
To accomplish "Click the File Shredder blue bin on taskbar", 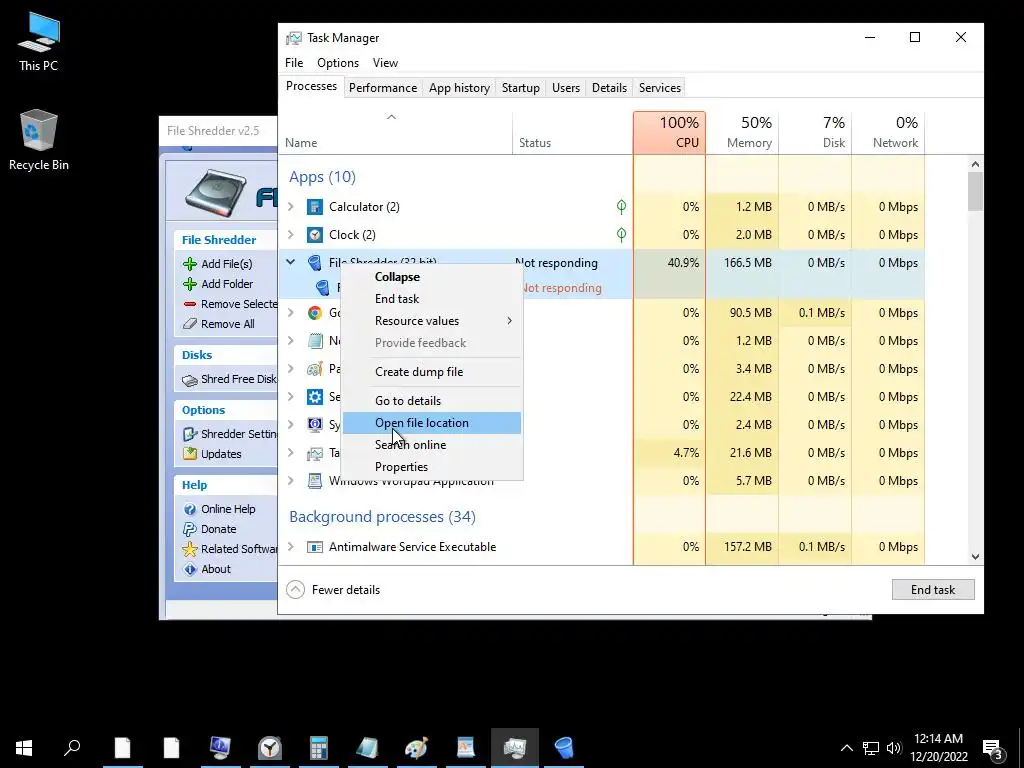I will 564,748.
